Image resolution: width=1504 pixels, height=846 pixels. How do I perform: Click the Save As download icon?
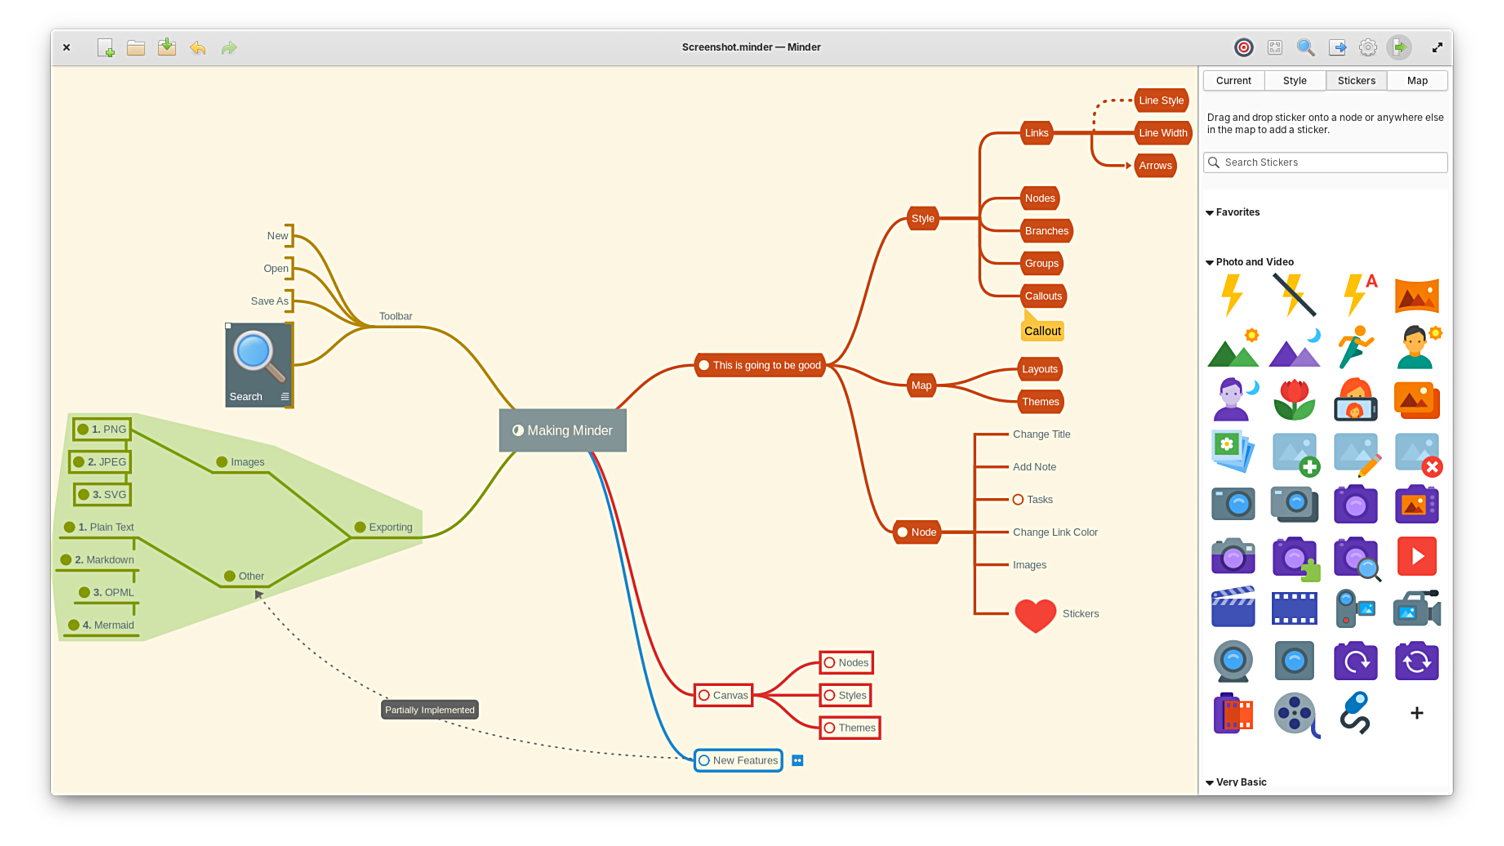pos(167,48)
